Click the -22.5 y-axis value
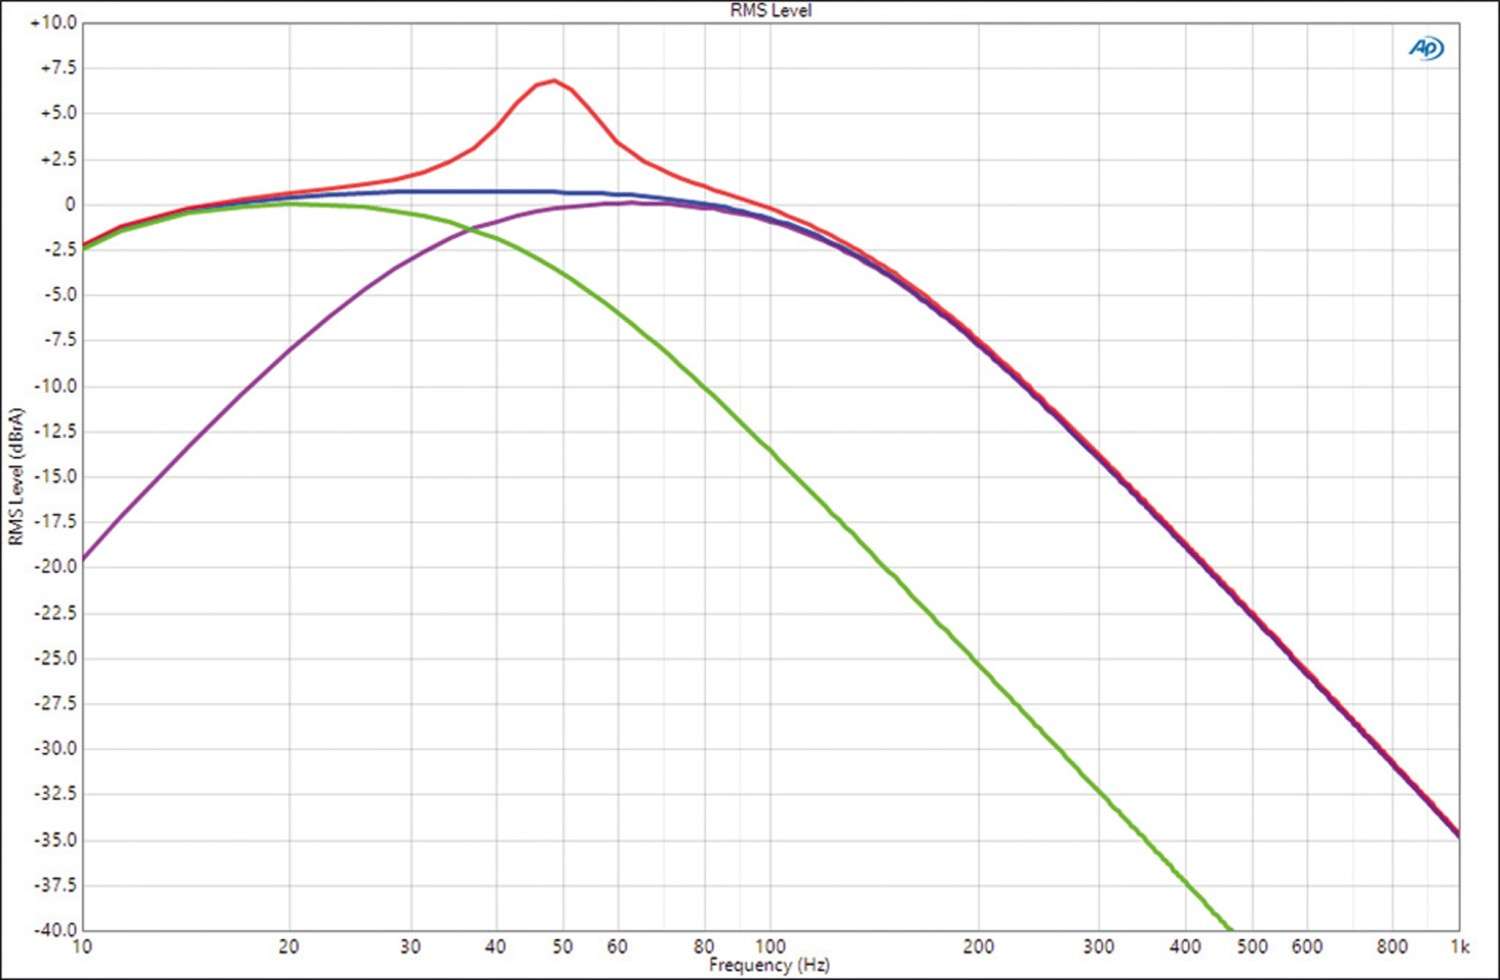The height and width of the screenshot is (980, 1500). (54, 613)
